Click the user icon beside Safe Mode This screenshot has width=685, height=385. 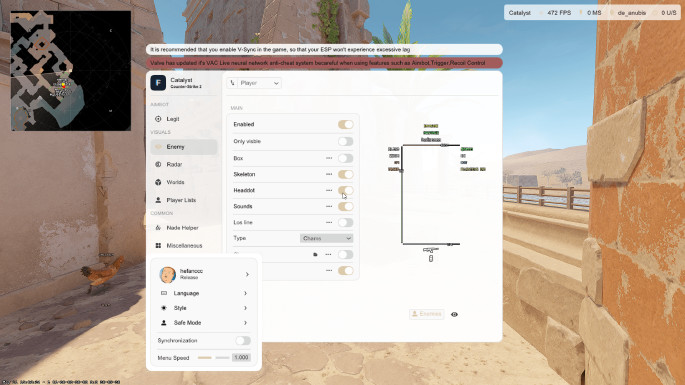(x=164, y=323)
